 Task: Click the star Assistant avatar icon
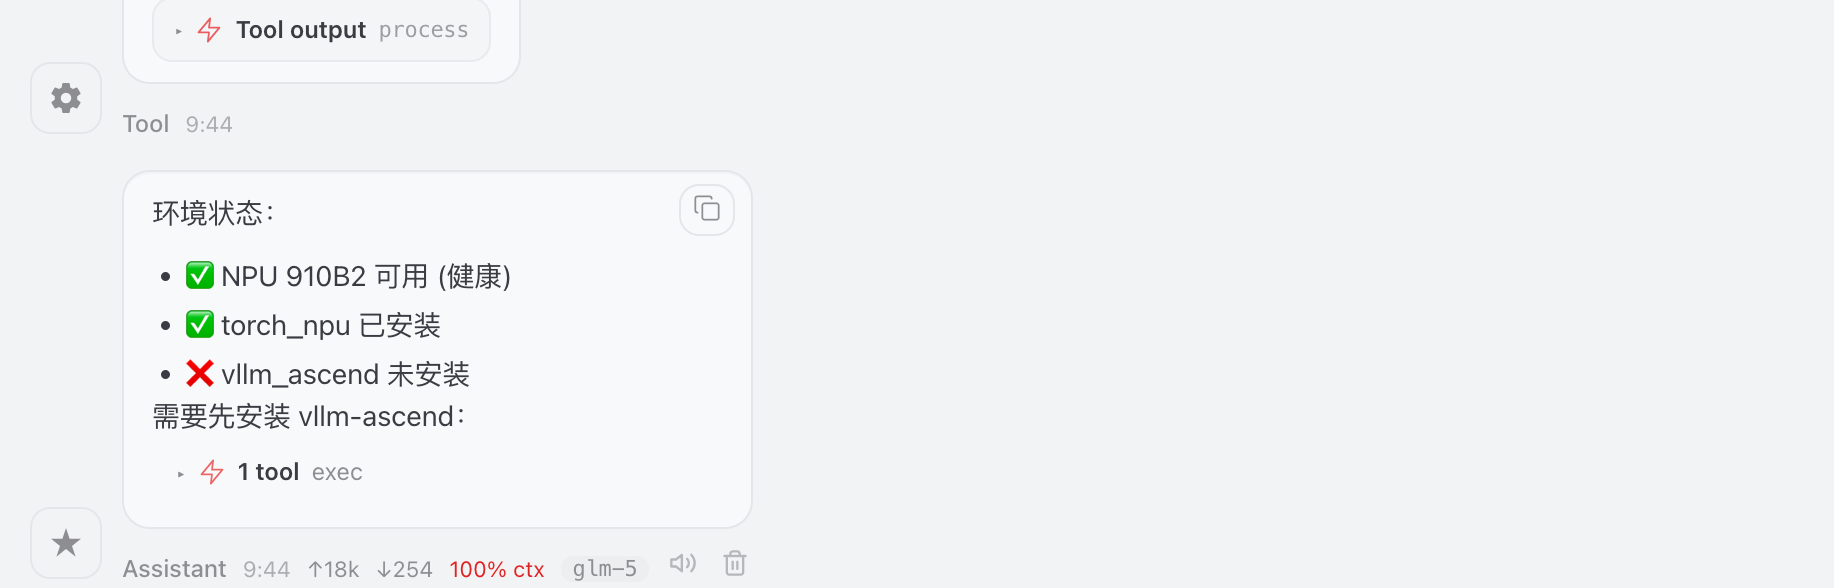pyautogui.click(x=66, y=543)
